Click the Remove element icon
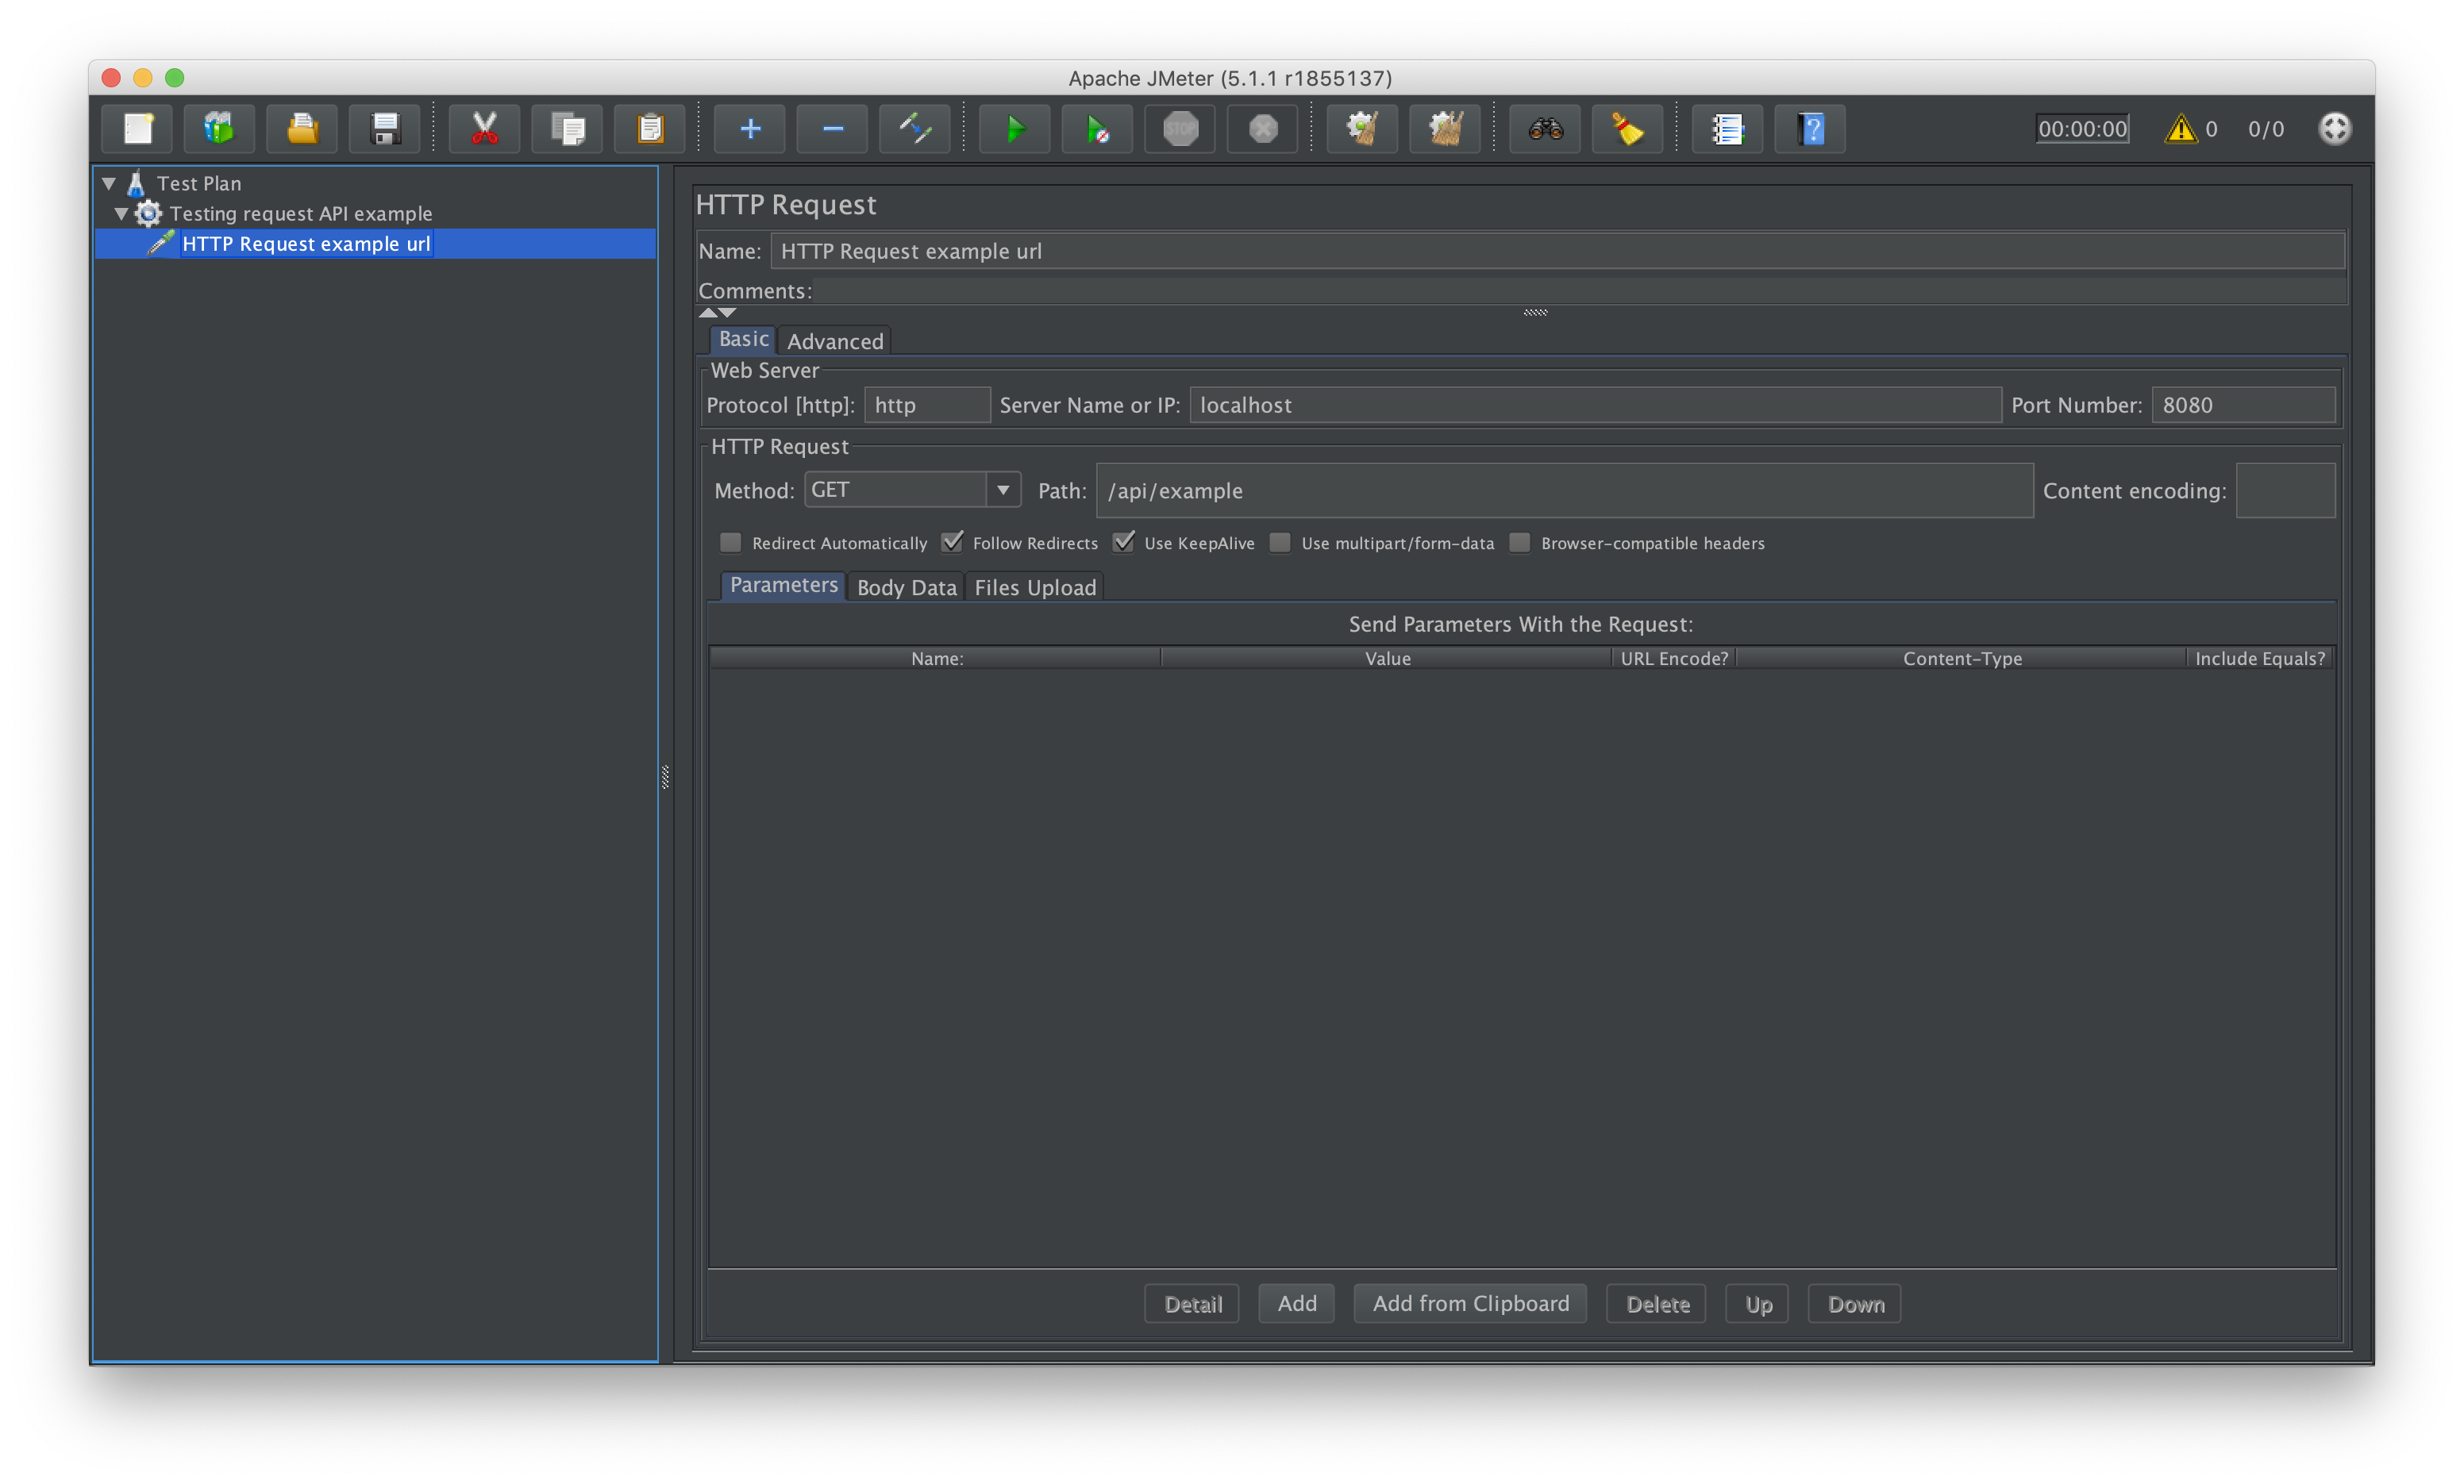The width and height of the screenshot is (2464, 1484). [827, 129]
